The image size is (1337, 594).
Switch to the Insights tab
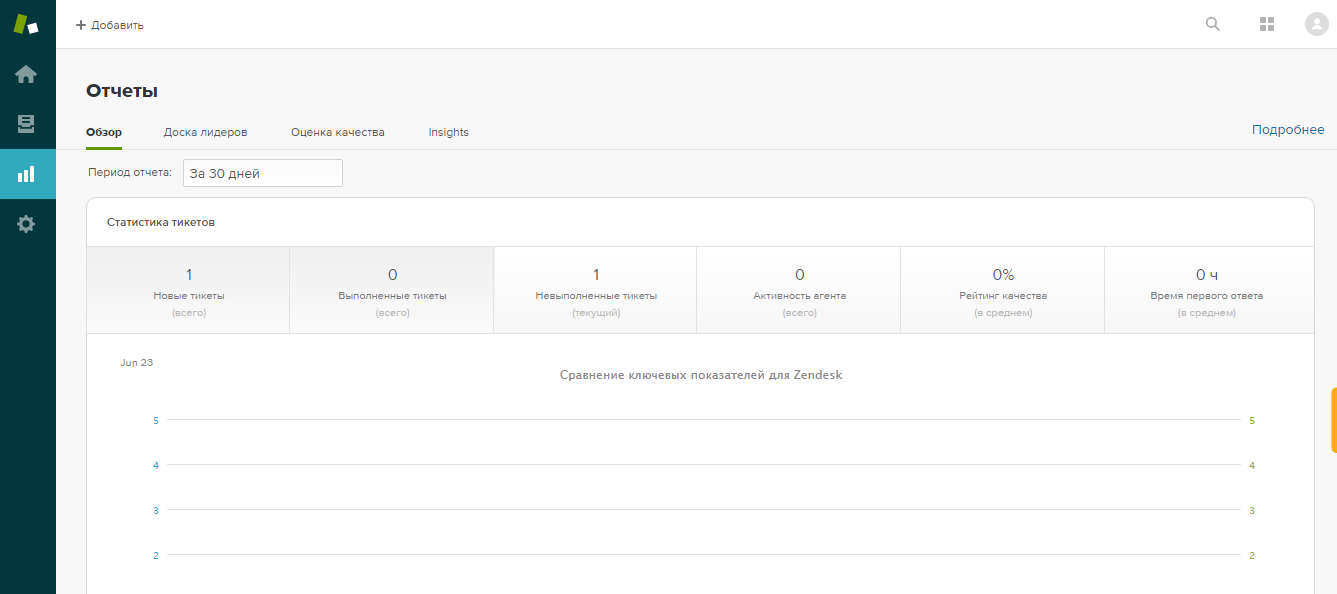point(447,131)
